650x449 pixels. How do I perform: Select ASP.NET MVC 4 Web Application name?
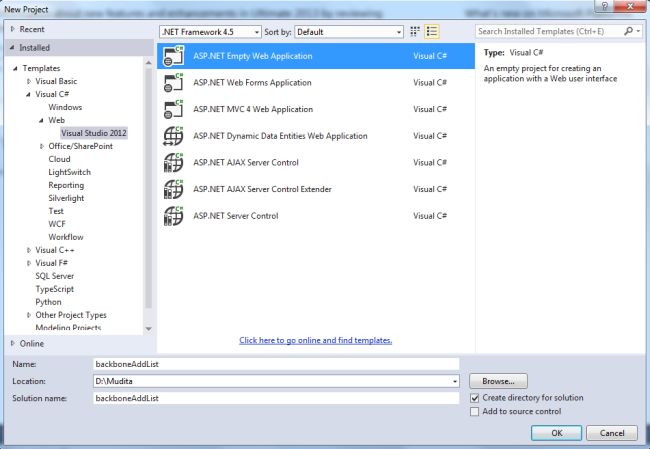[253, 109]
